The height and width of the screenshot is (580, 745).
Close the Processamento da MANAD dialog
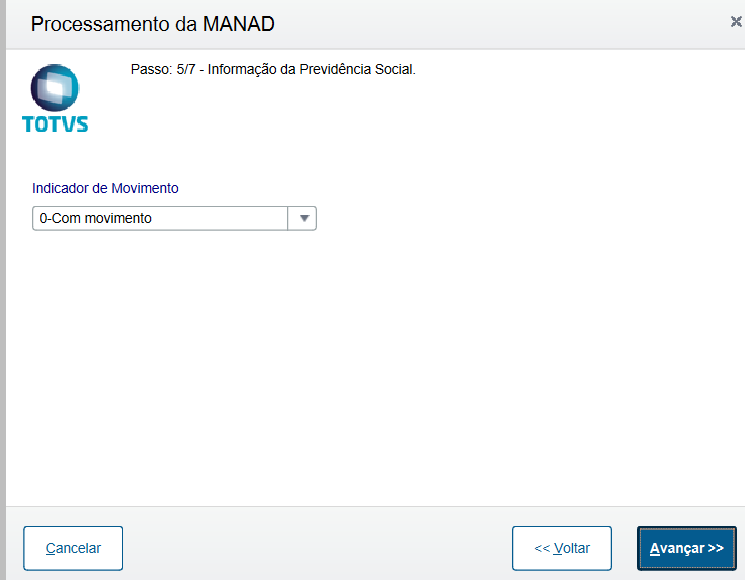point(736,22)
